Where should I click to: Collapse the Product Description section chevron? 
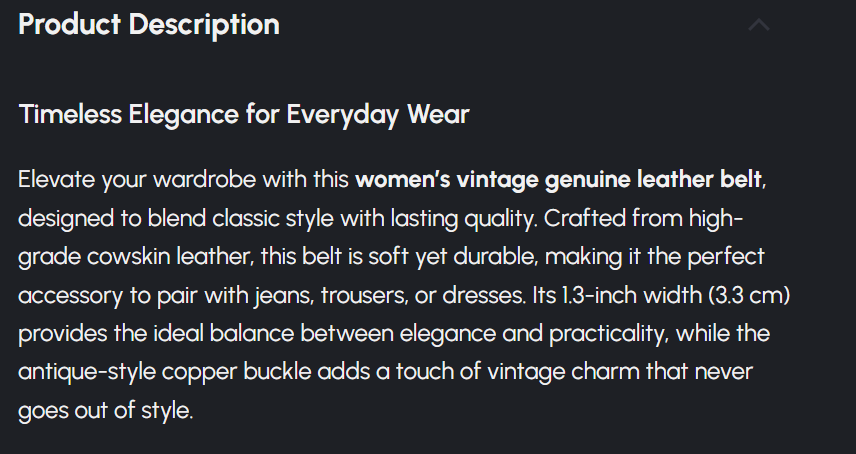759,25
